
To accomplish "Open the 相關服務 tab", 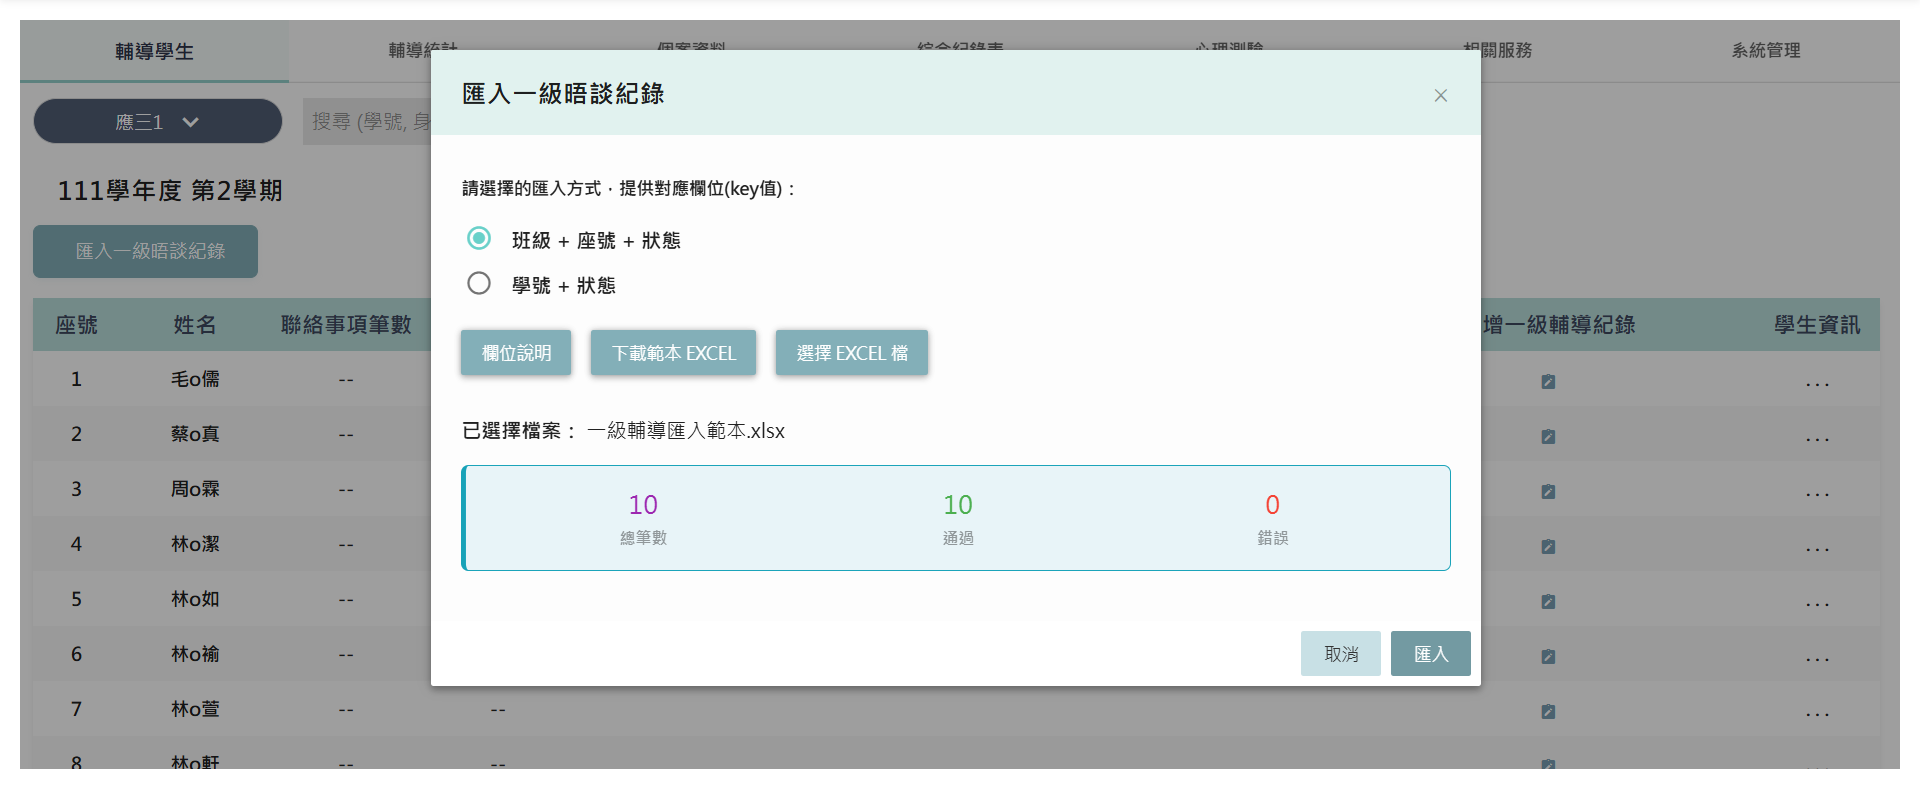I will pos(1497,50).
